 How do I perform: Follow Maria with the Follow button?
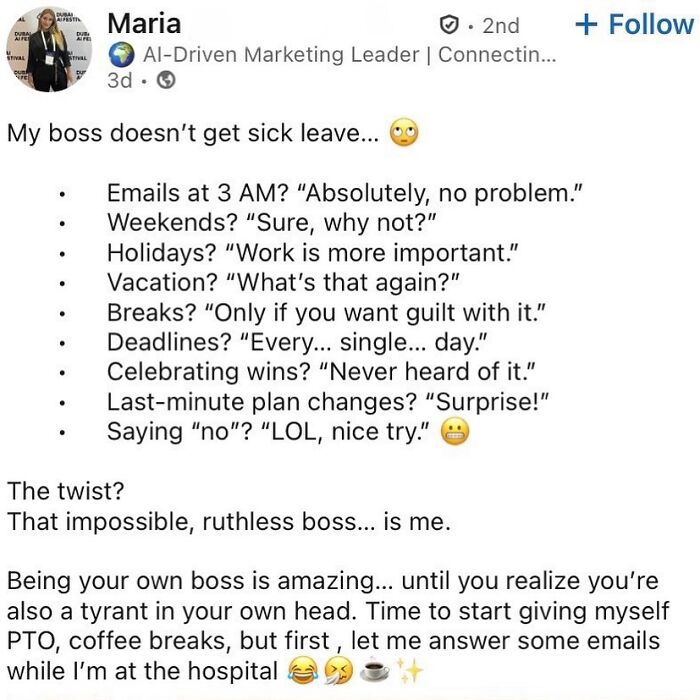click(634, 24)
